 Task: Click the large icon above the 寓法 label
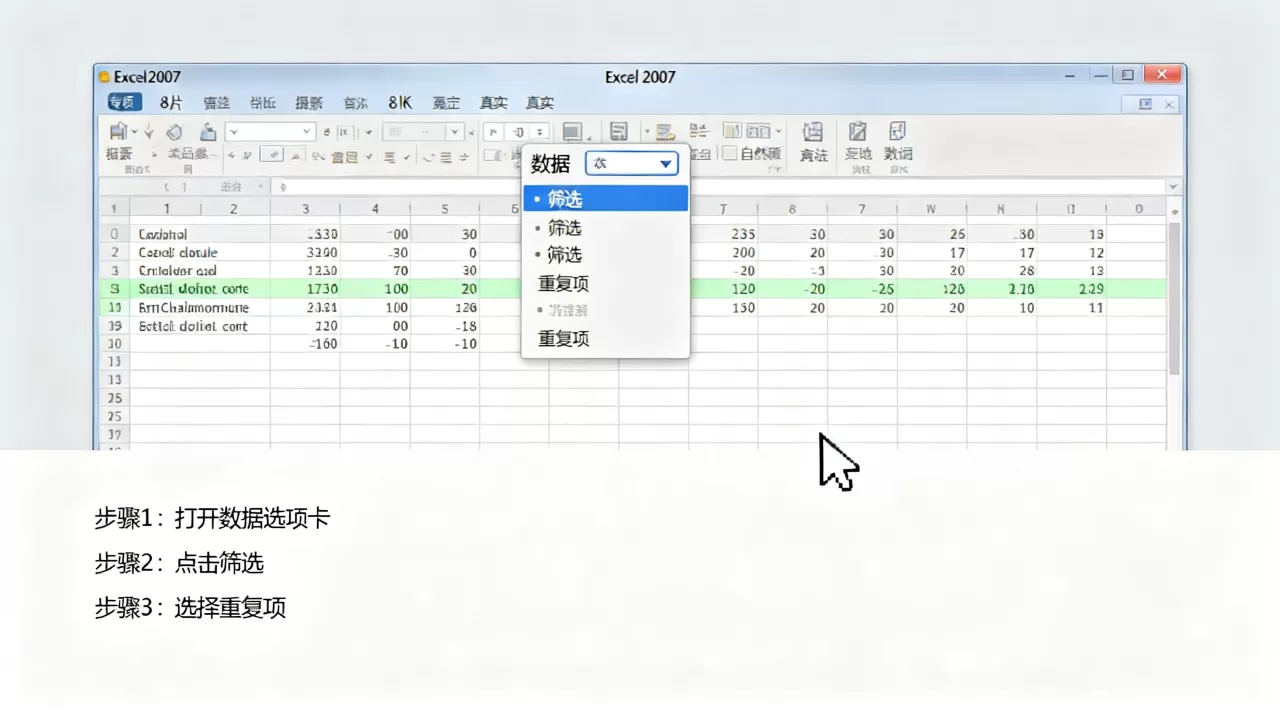[813, 131]
